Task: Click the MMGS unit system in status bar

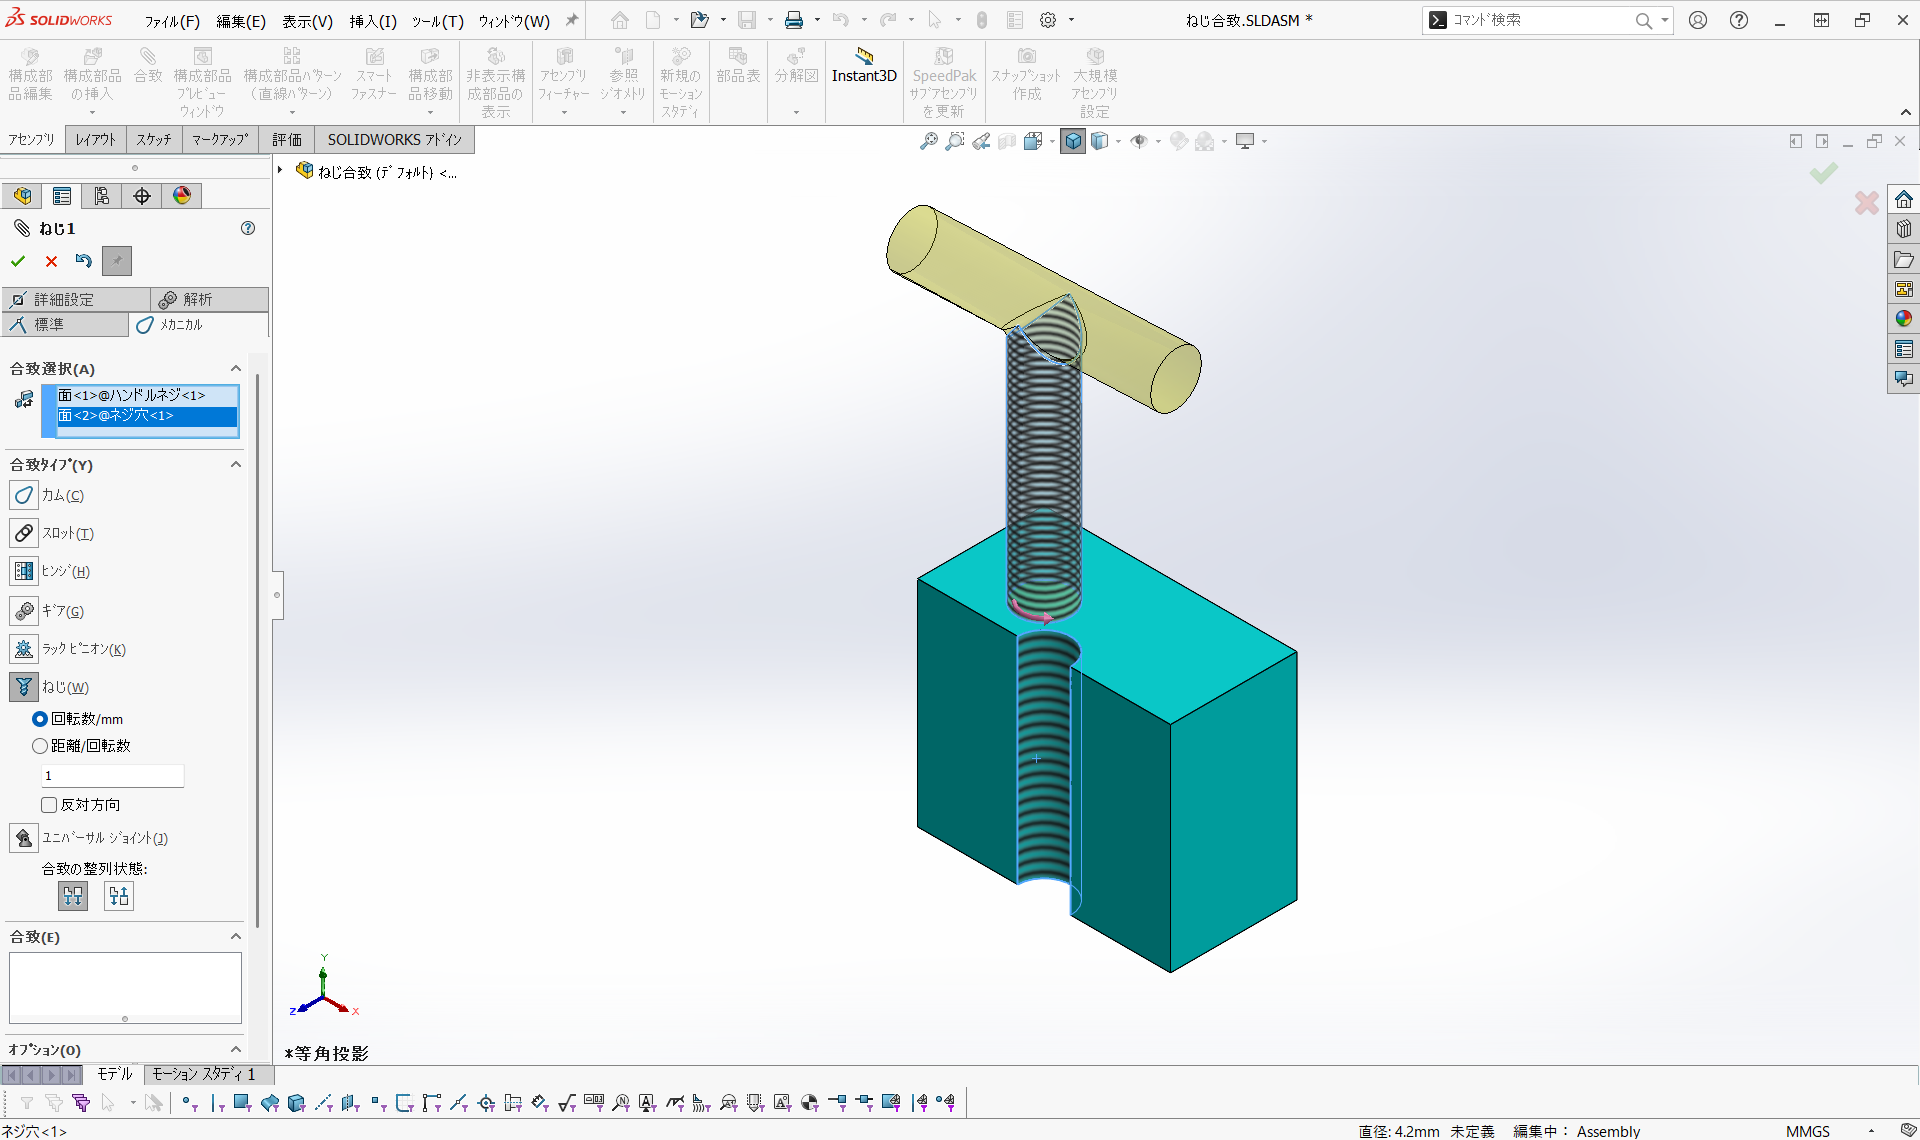Action: click(x=1808, y=1131)
